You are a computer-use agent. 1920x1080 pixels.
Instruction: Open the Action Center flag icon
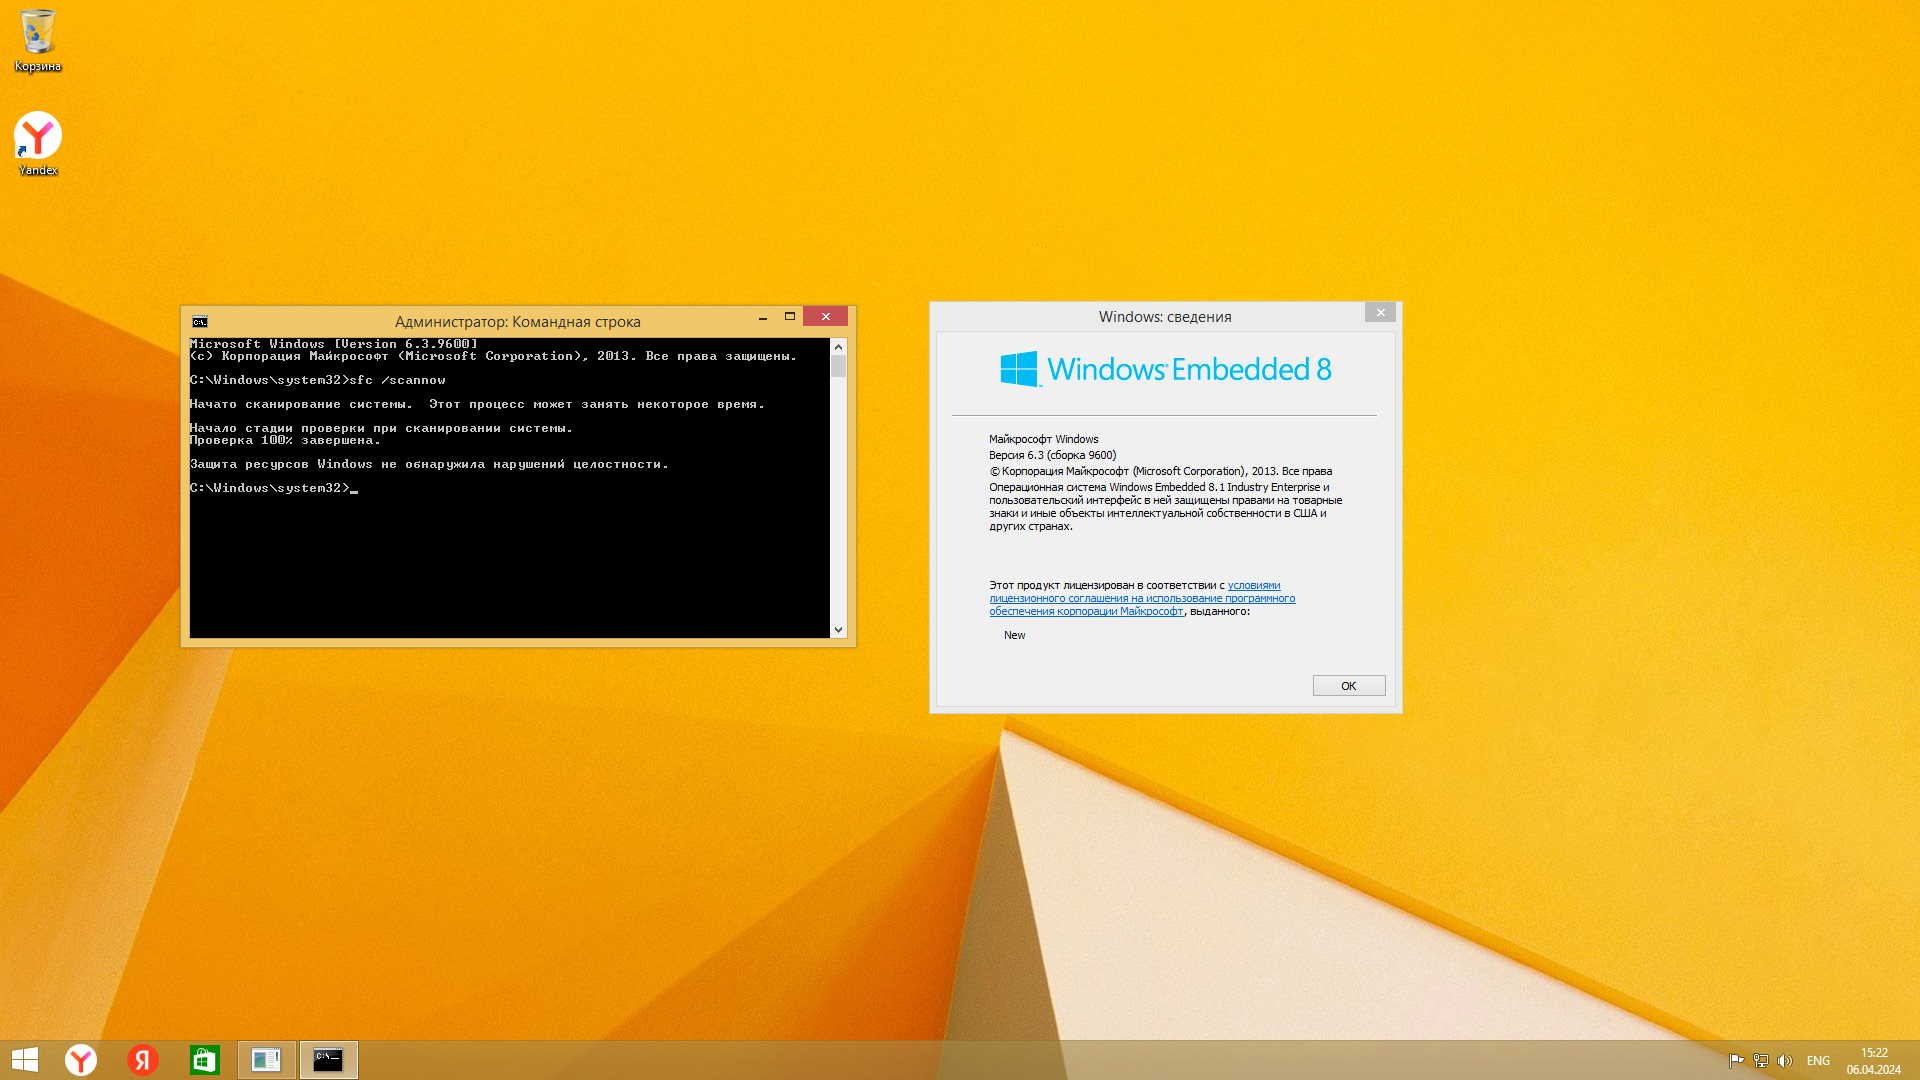pyautogui.click(x=1736, y=1061)
